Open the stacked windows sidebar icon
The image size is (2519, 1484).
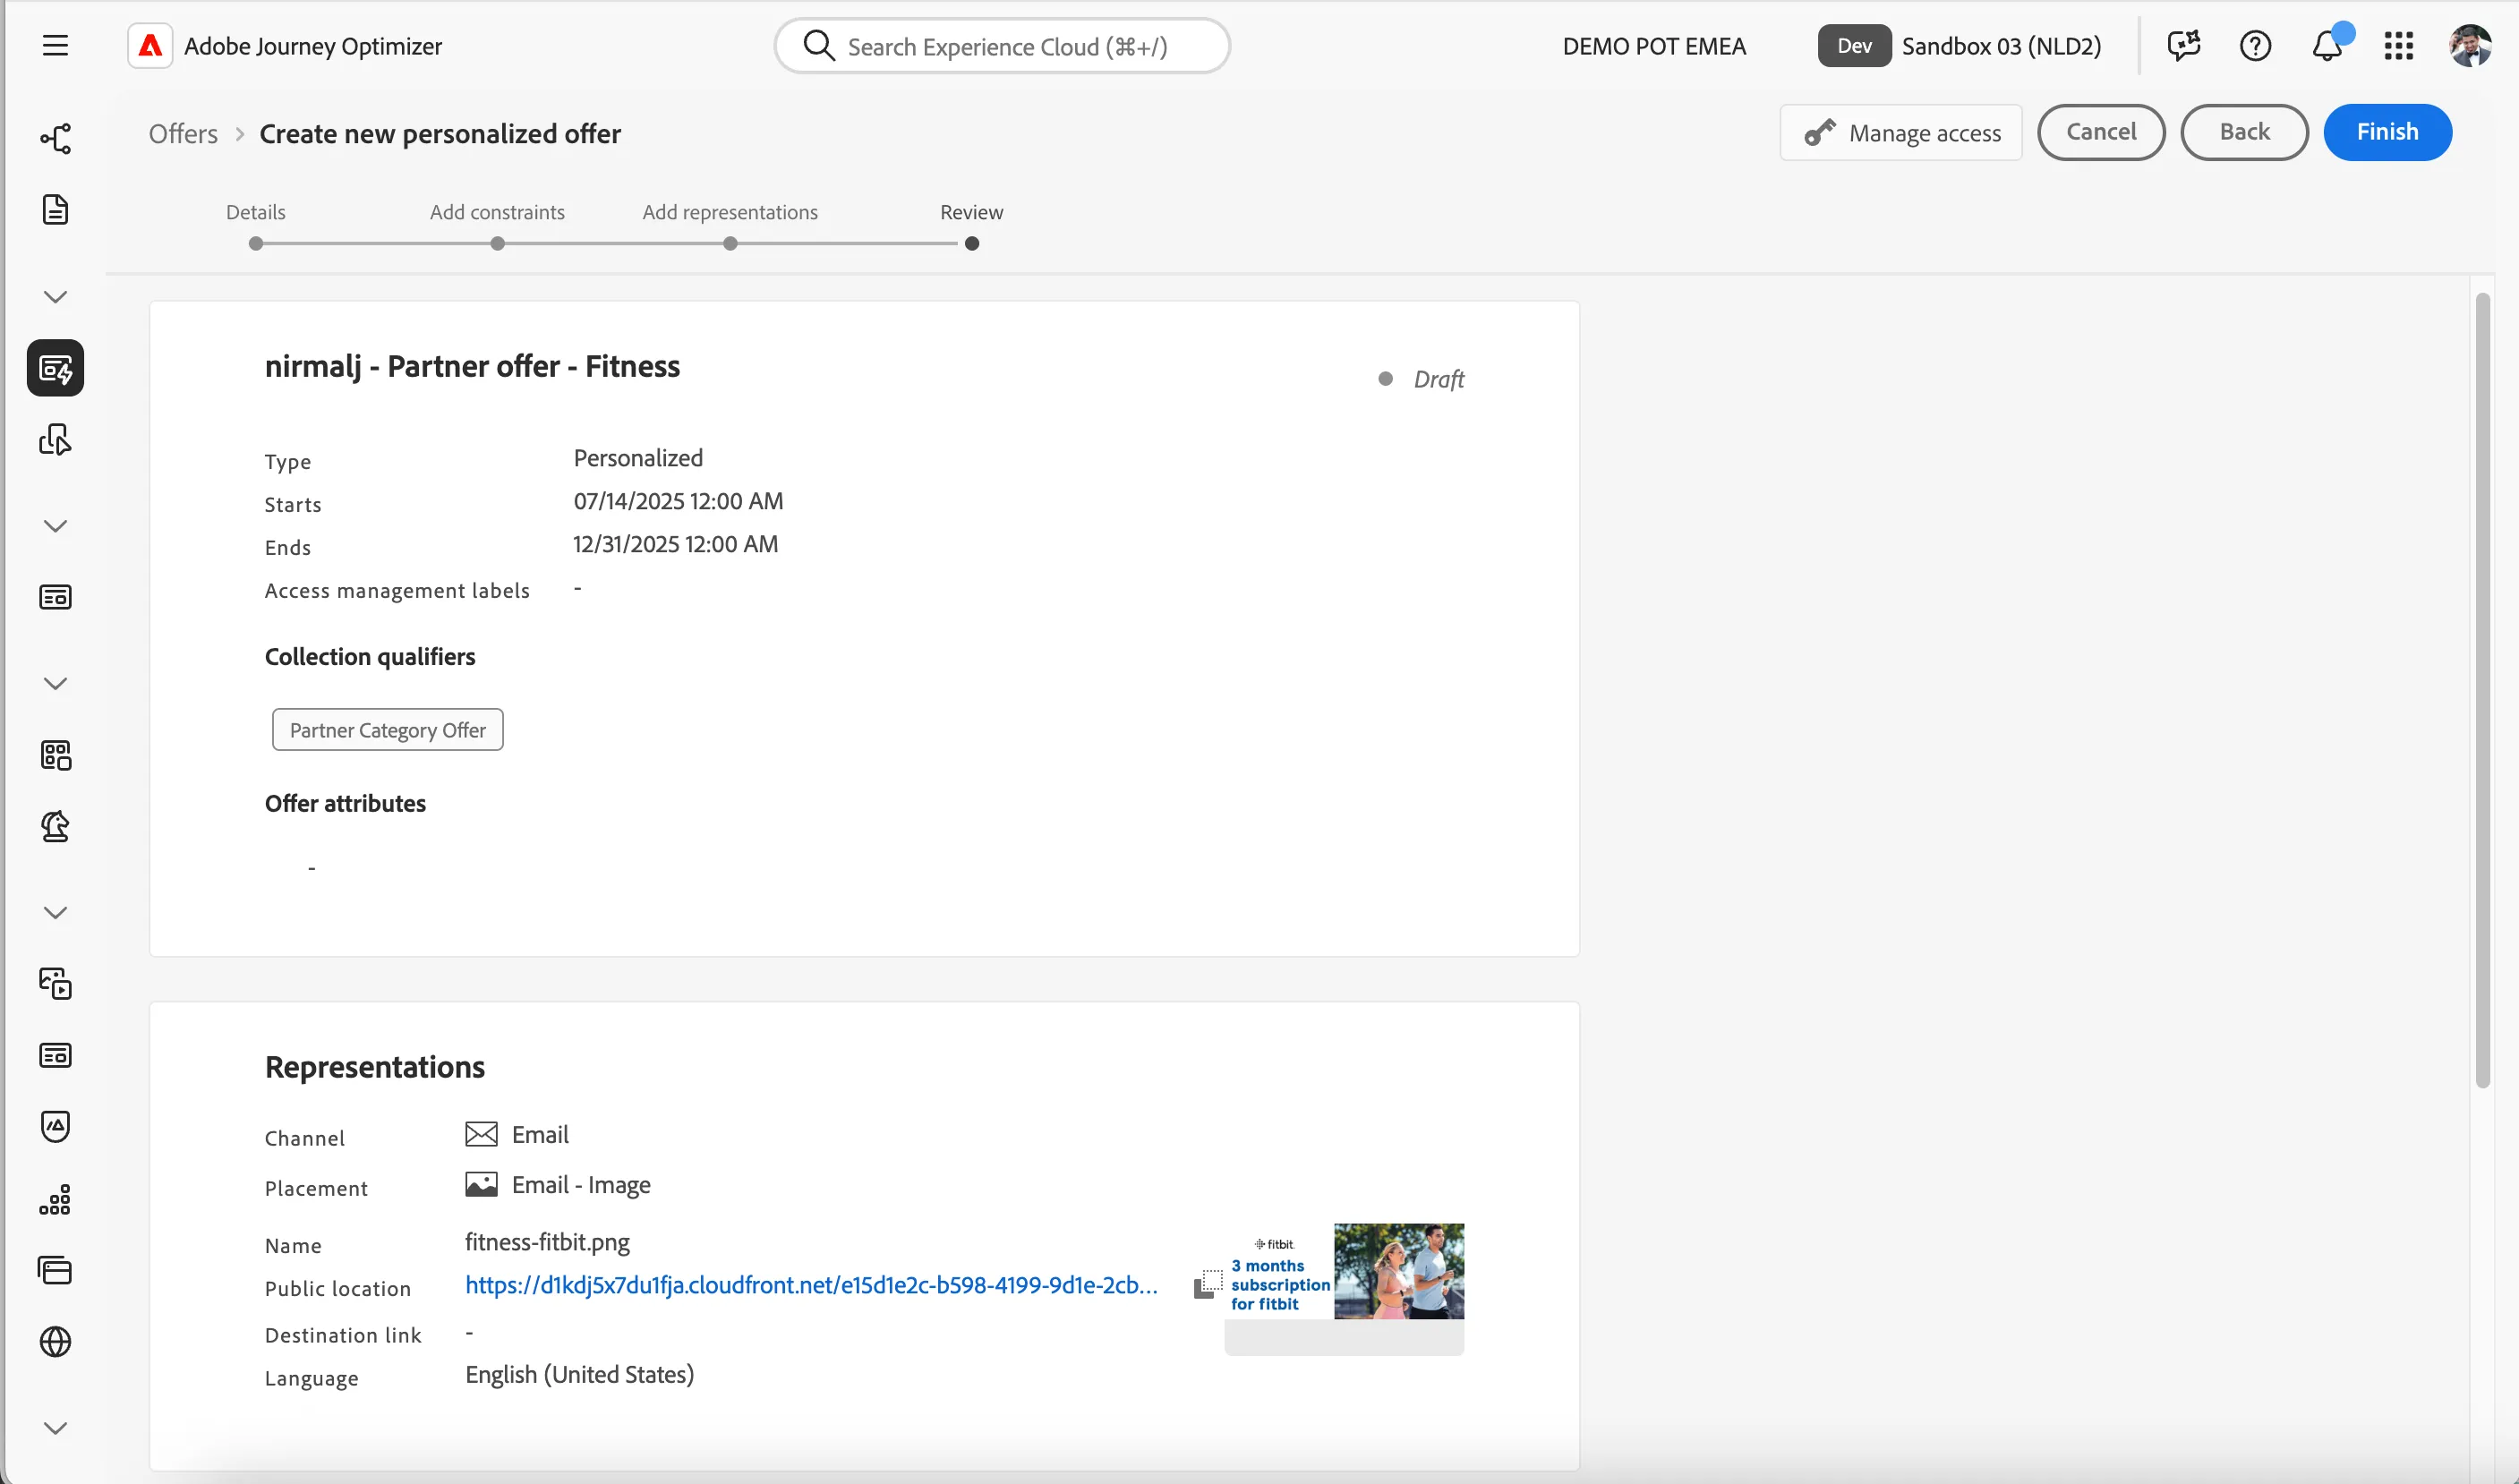55,1270
